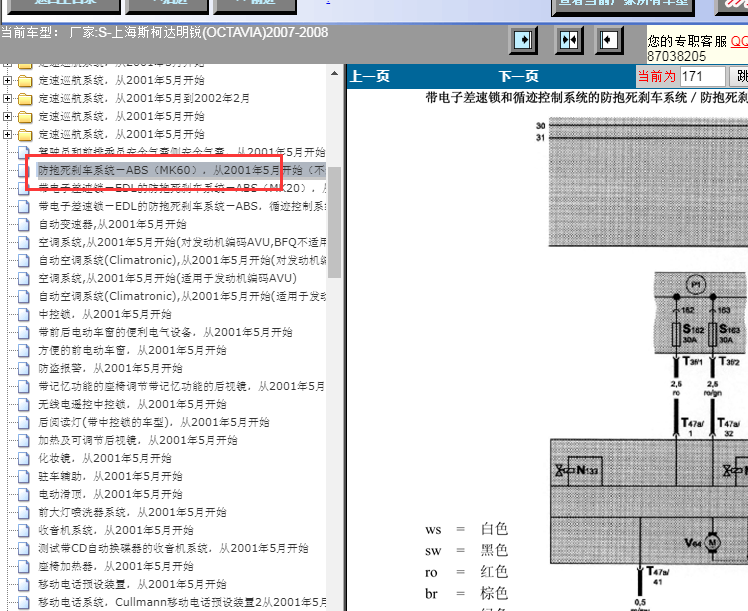Open Cullmann移动电话预设装置2 entry
The height and width of the screenshot is (611, 748).
tap(182, 602)
